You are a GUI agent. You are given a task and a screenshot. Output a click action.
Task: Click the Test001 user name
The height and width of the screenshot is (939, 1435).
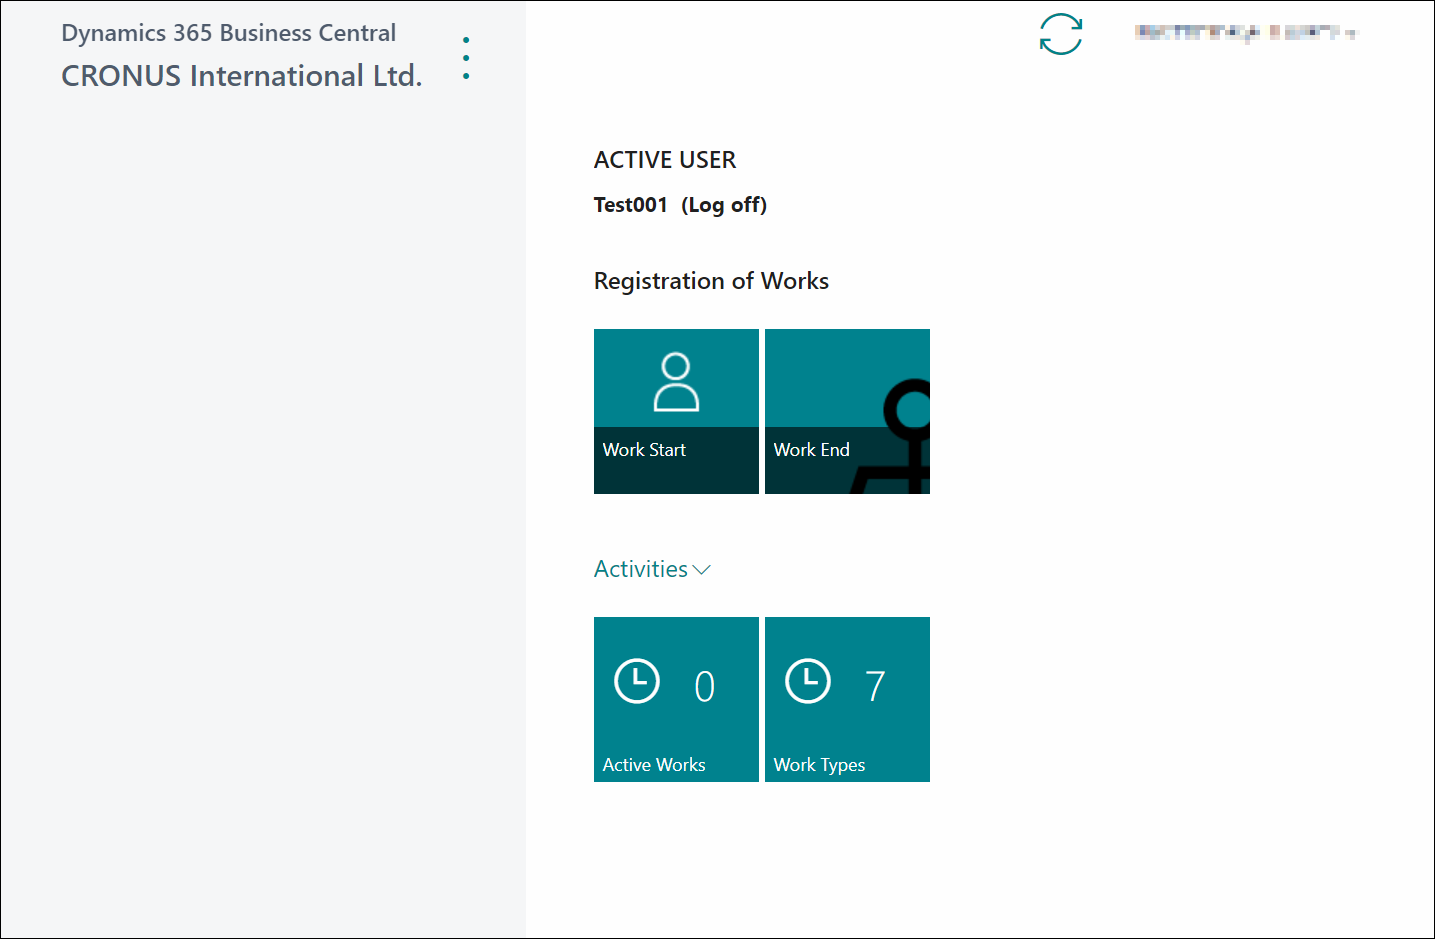pos(630,205)
